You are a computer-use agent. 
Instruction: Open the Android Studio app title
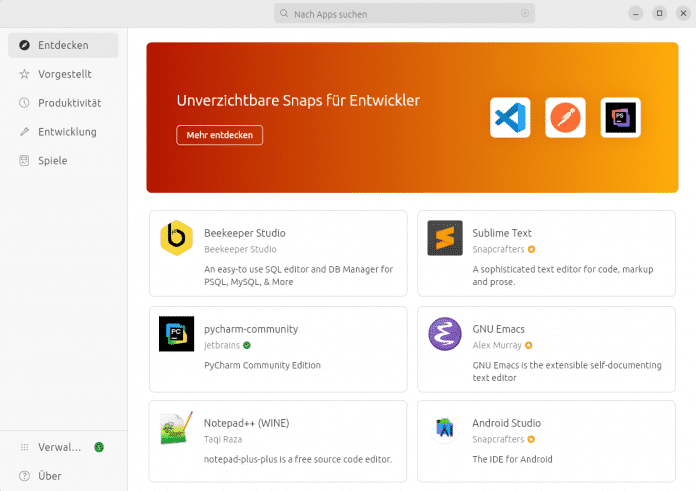point(506,423)
